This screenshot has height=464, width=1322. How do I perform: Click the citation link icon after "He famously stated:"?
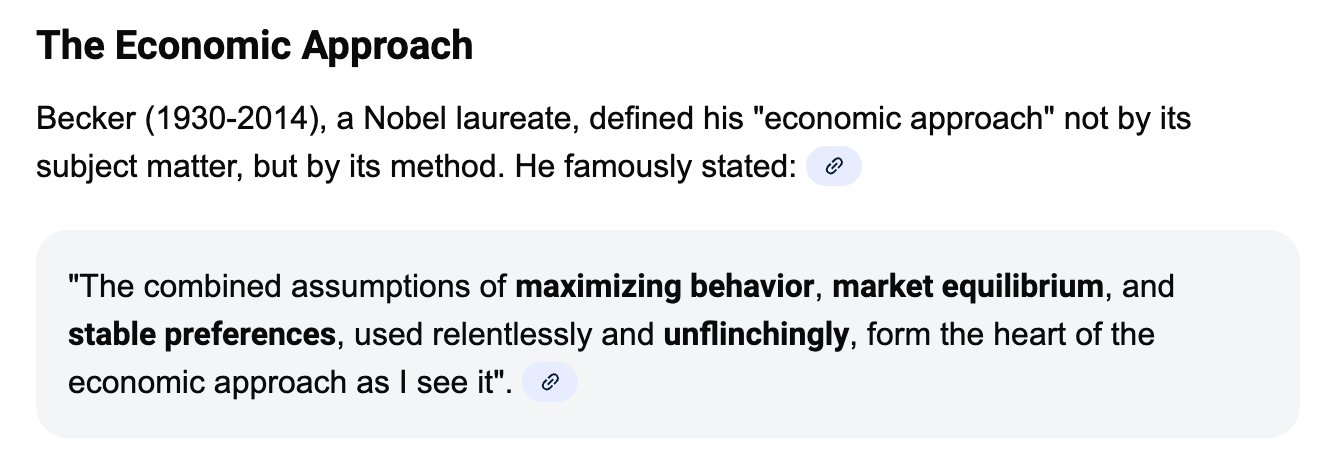coord(833,168)
